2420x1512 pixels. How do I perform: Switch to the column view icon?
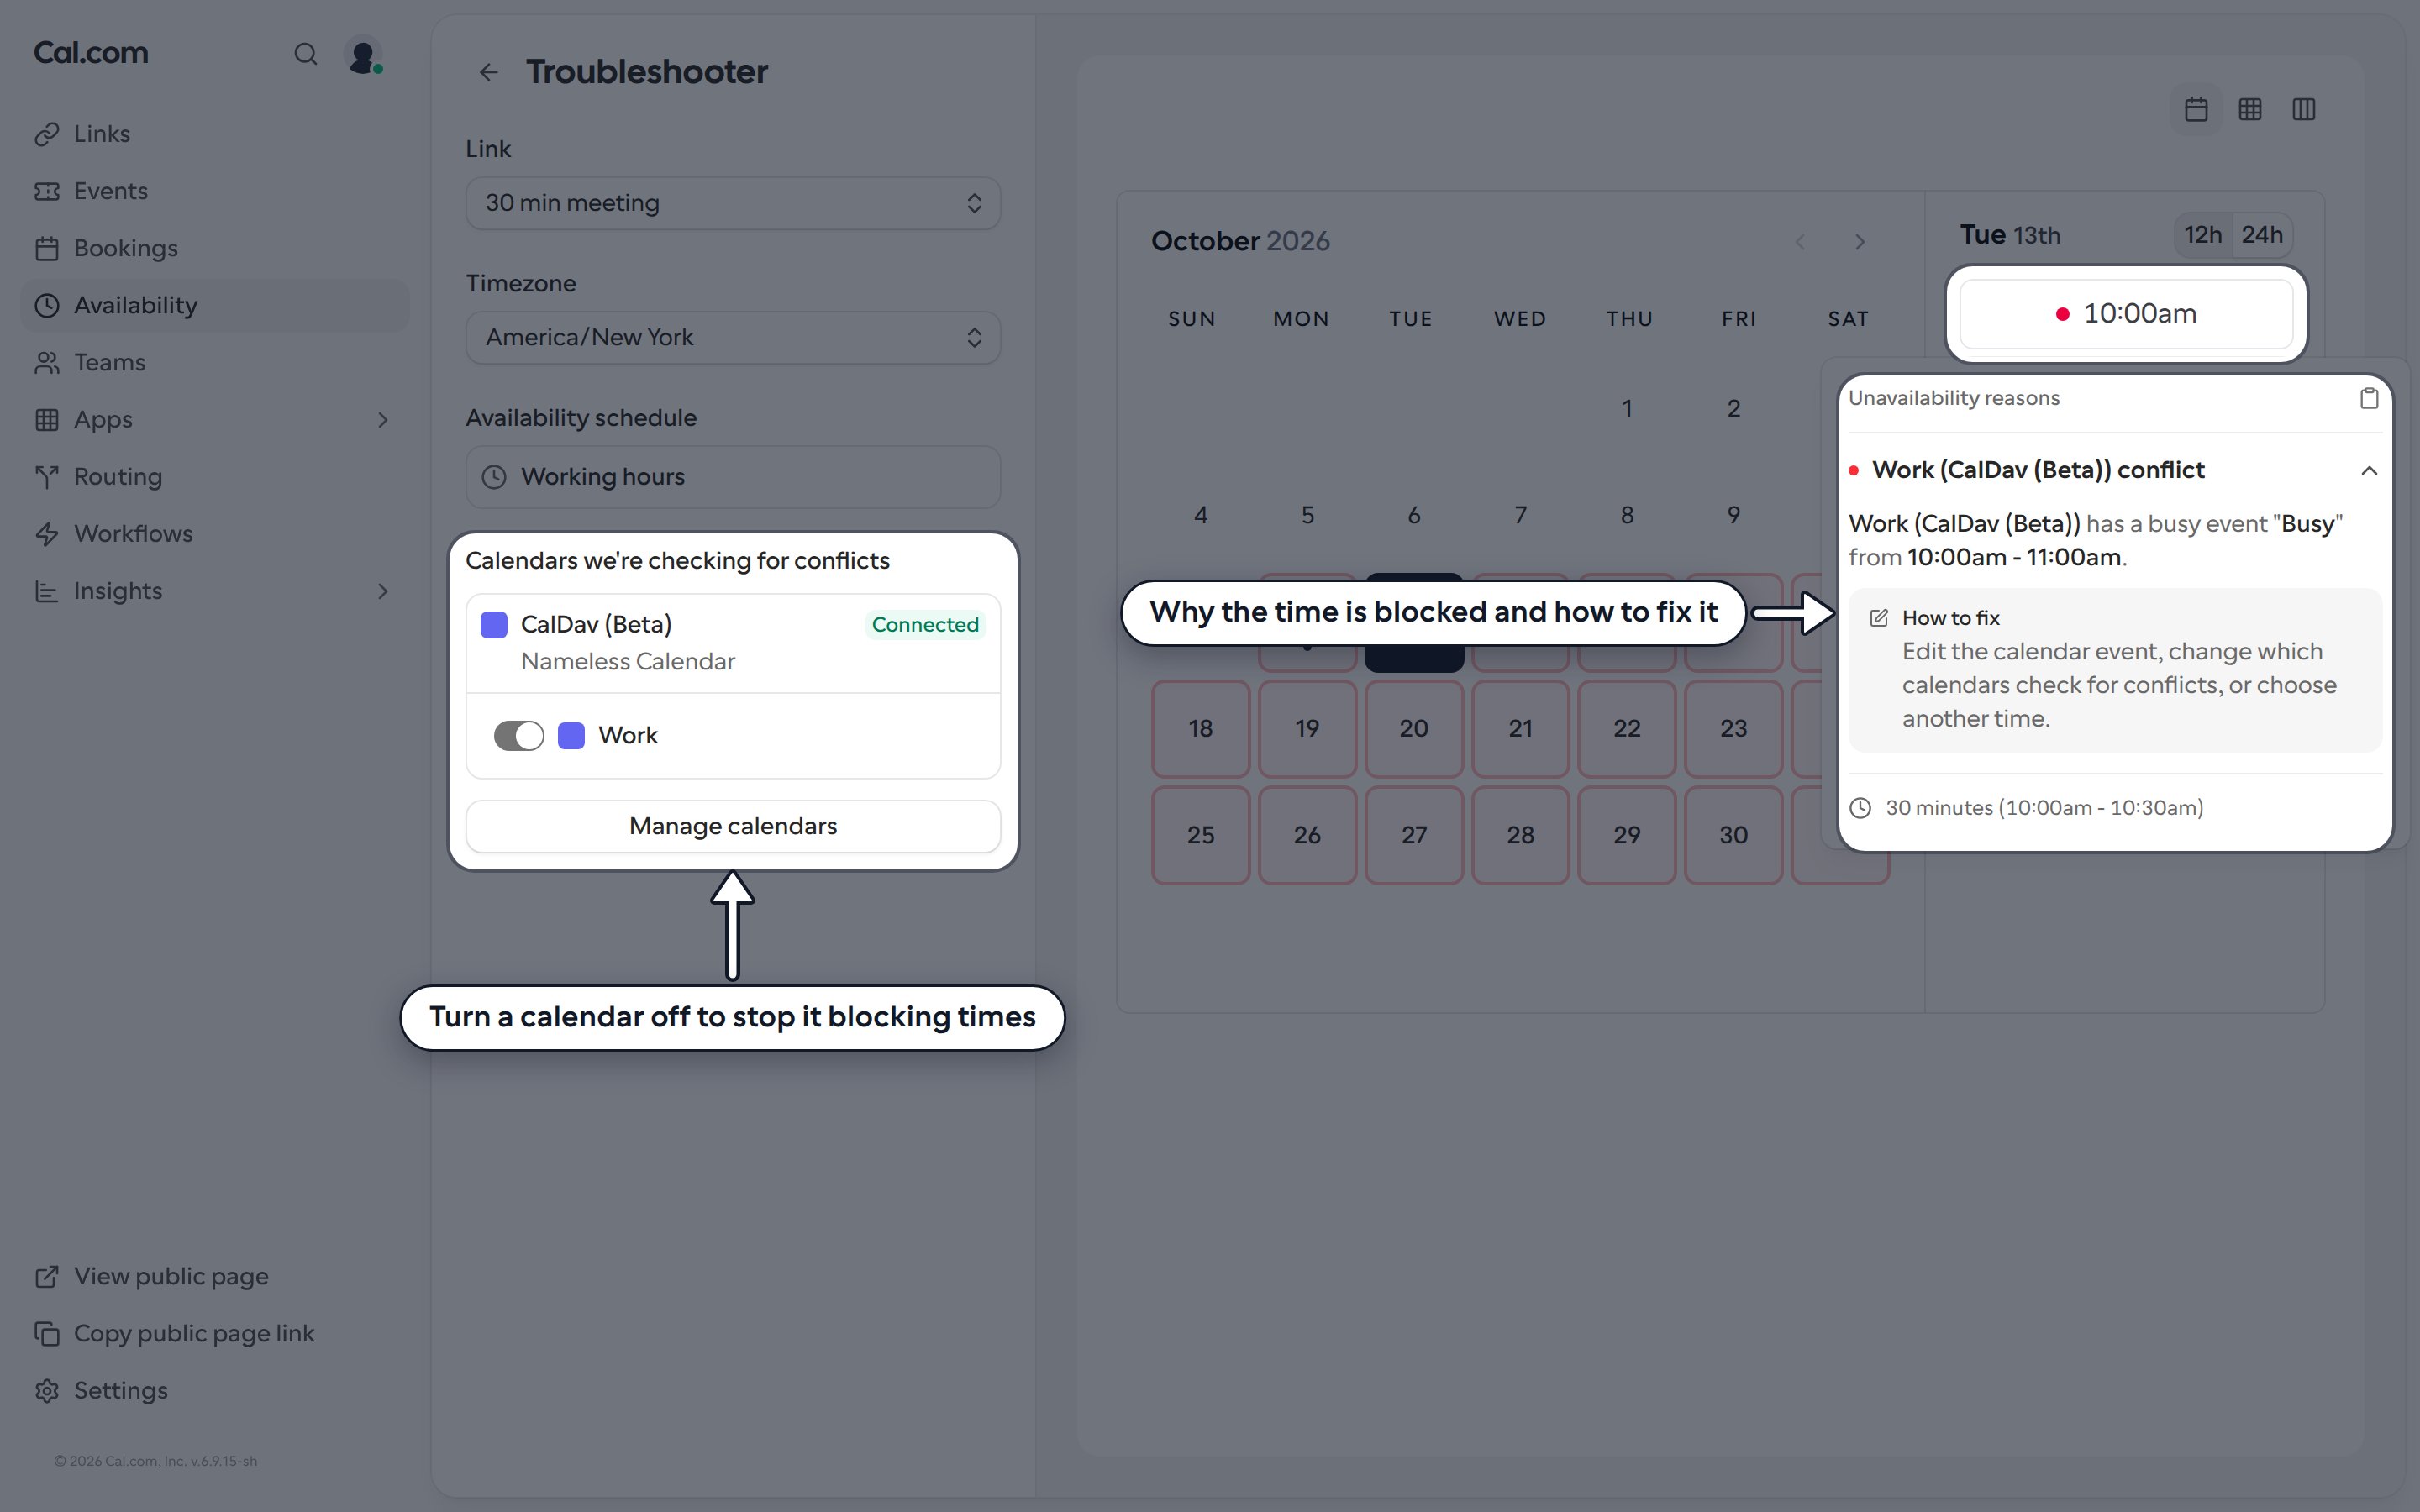point(2304,109)
